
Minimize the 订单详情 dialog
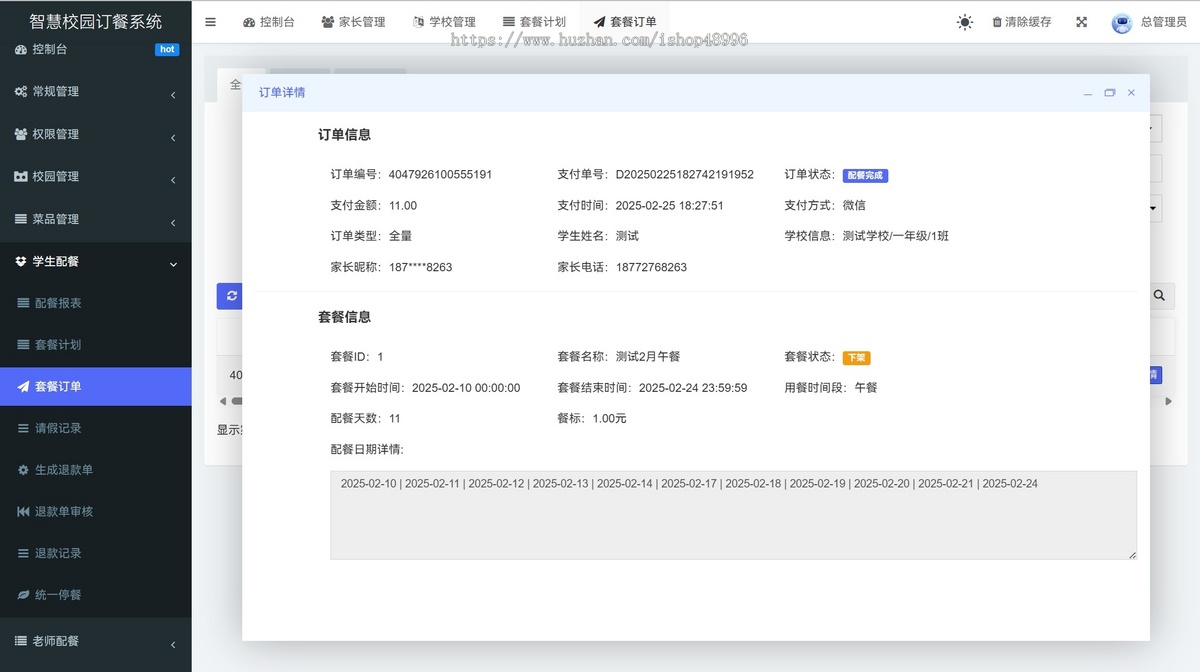tap(1087, 93)
